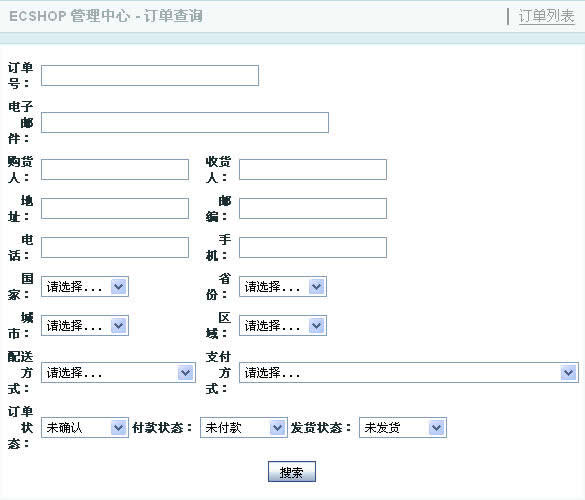Open the 省份 dropdown
The width and height of the screenshot is (585, 500).
pos(283,287)
